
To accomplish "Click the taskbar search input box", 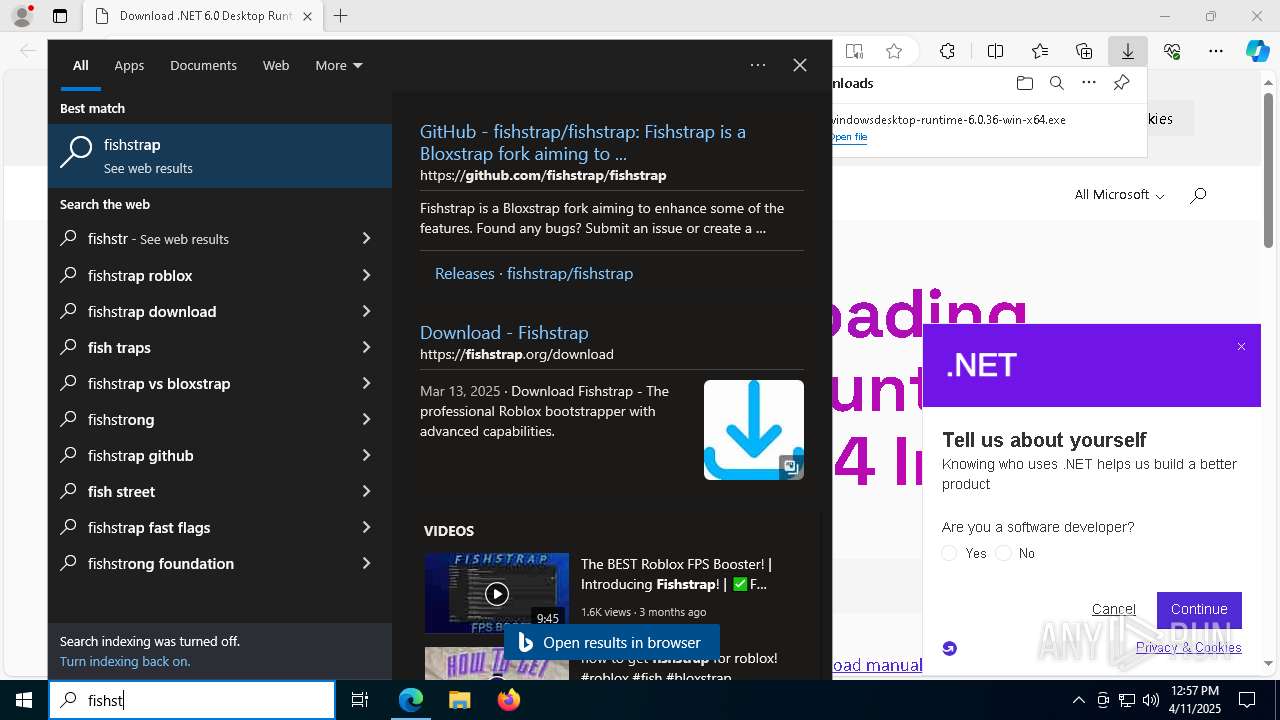I will pyautogui.click(x=192, y=700).
